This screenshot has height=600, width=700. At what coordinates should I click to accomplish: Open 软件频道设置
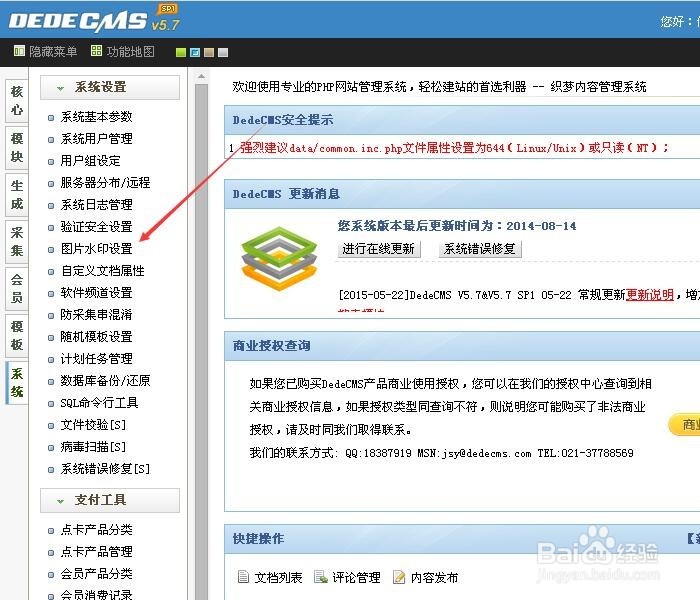96,293
